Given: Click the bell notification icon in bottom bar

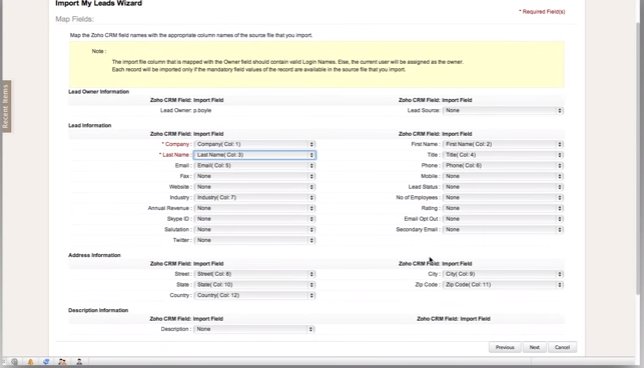Looking at the screenshot, I should click(x=30, y=361).
